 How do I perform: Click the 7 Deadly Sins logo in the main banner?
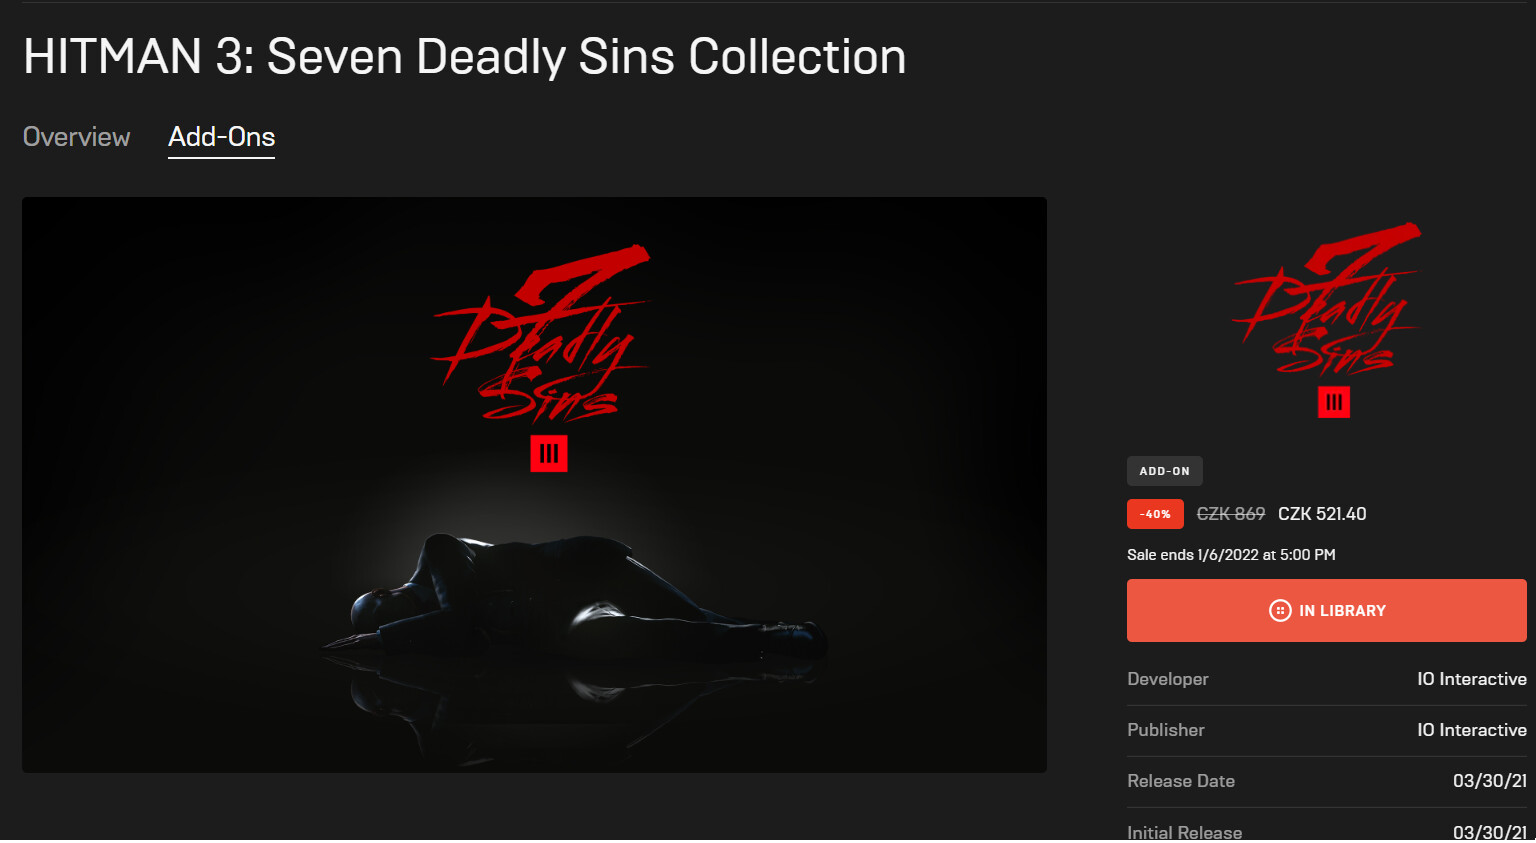pyautogui.click(x=541, y=332)
